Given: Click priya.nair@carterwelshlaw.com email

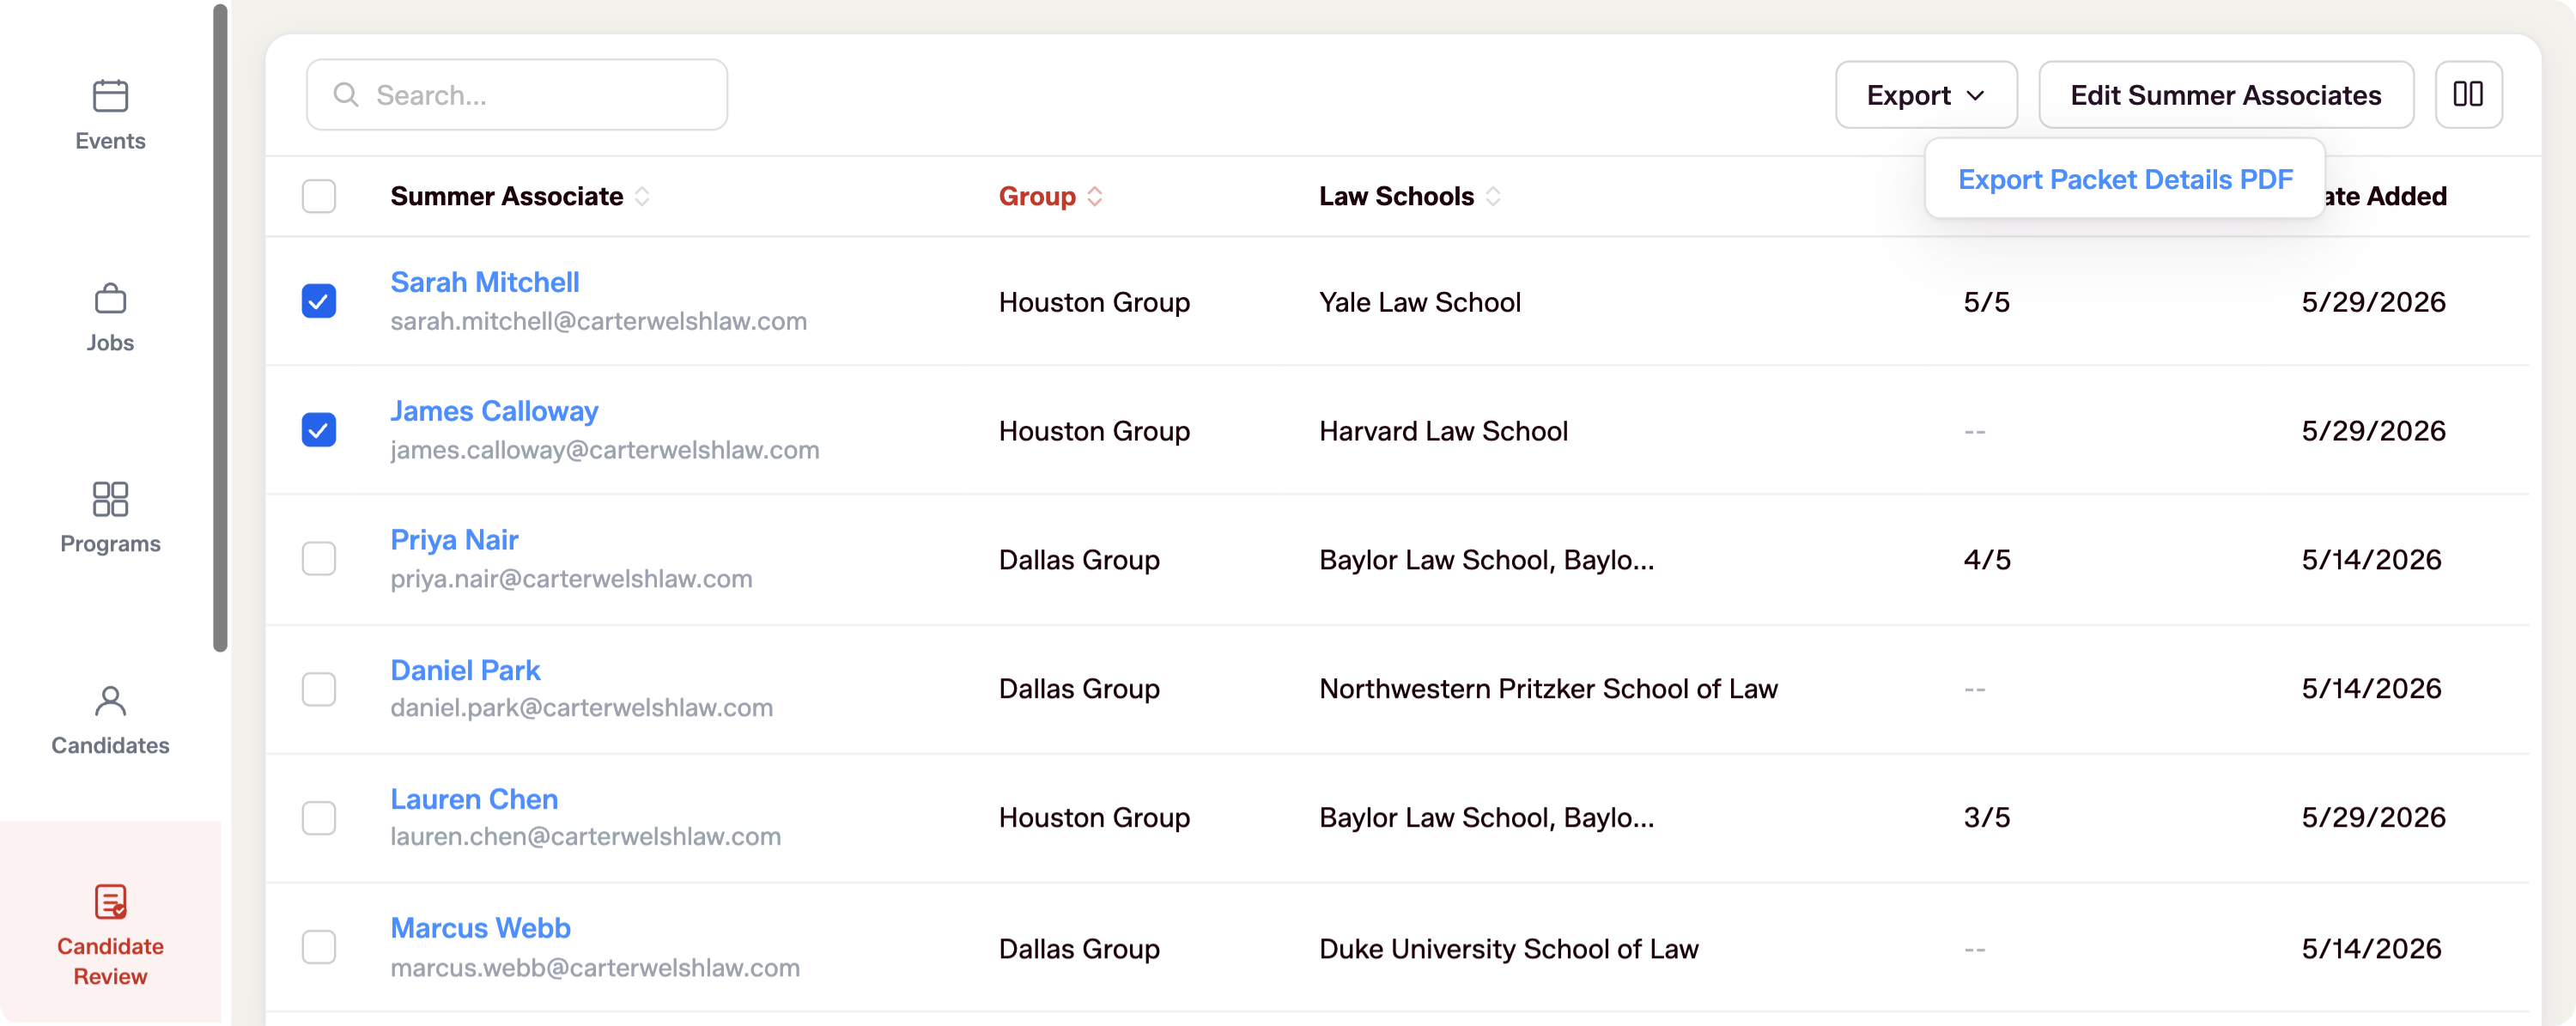Looking at the screenshot, I should [x=571, y=579].
